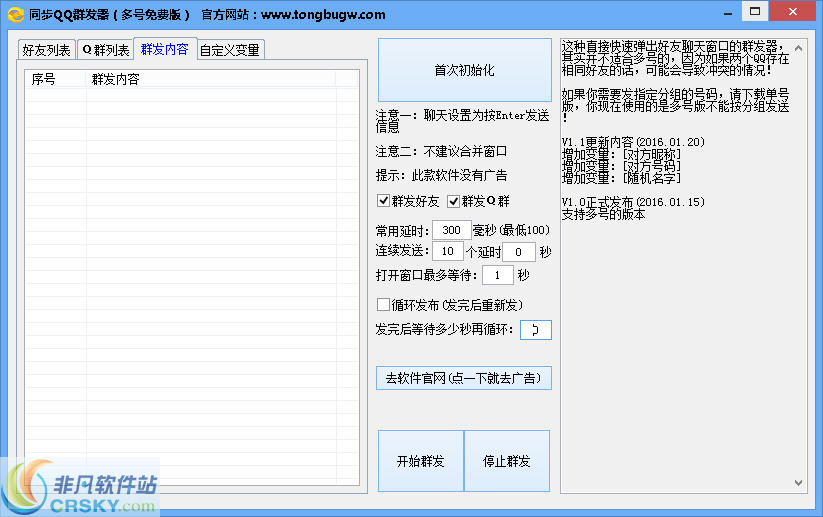The height and width of the screenshot is (517, 823).
Task: Start sending with 开始群发 button
Action: 421,461
